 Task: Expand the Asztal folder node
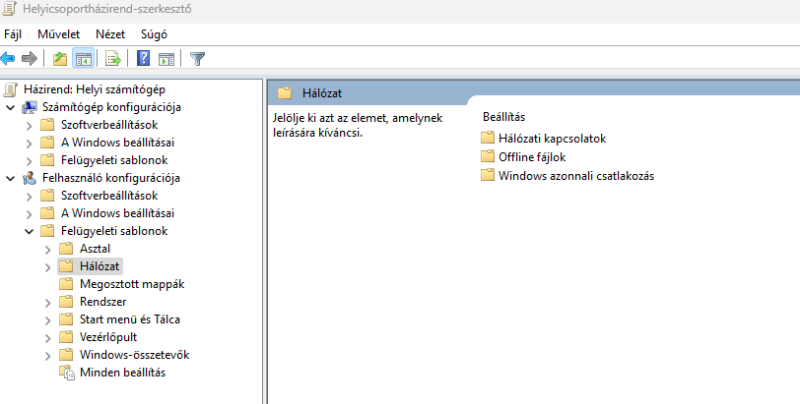tap(48, 249)
